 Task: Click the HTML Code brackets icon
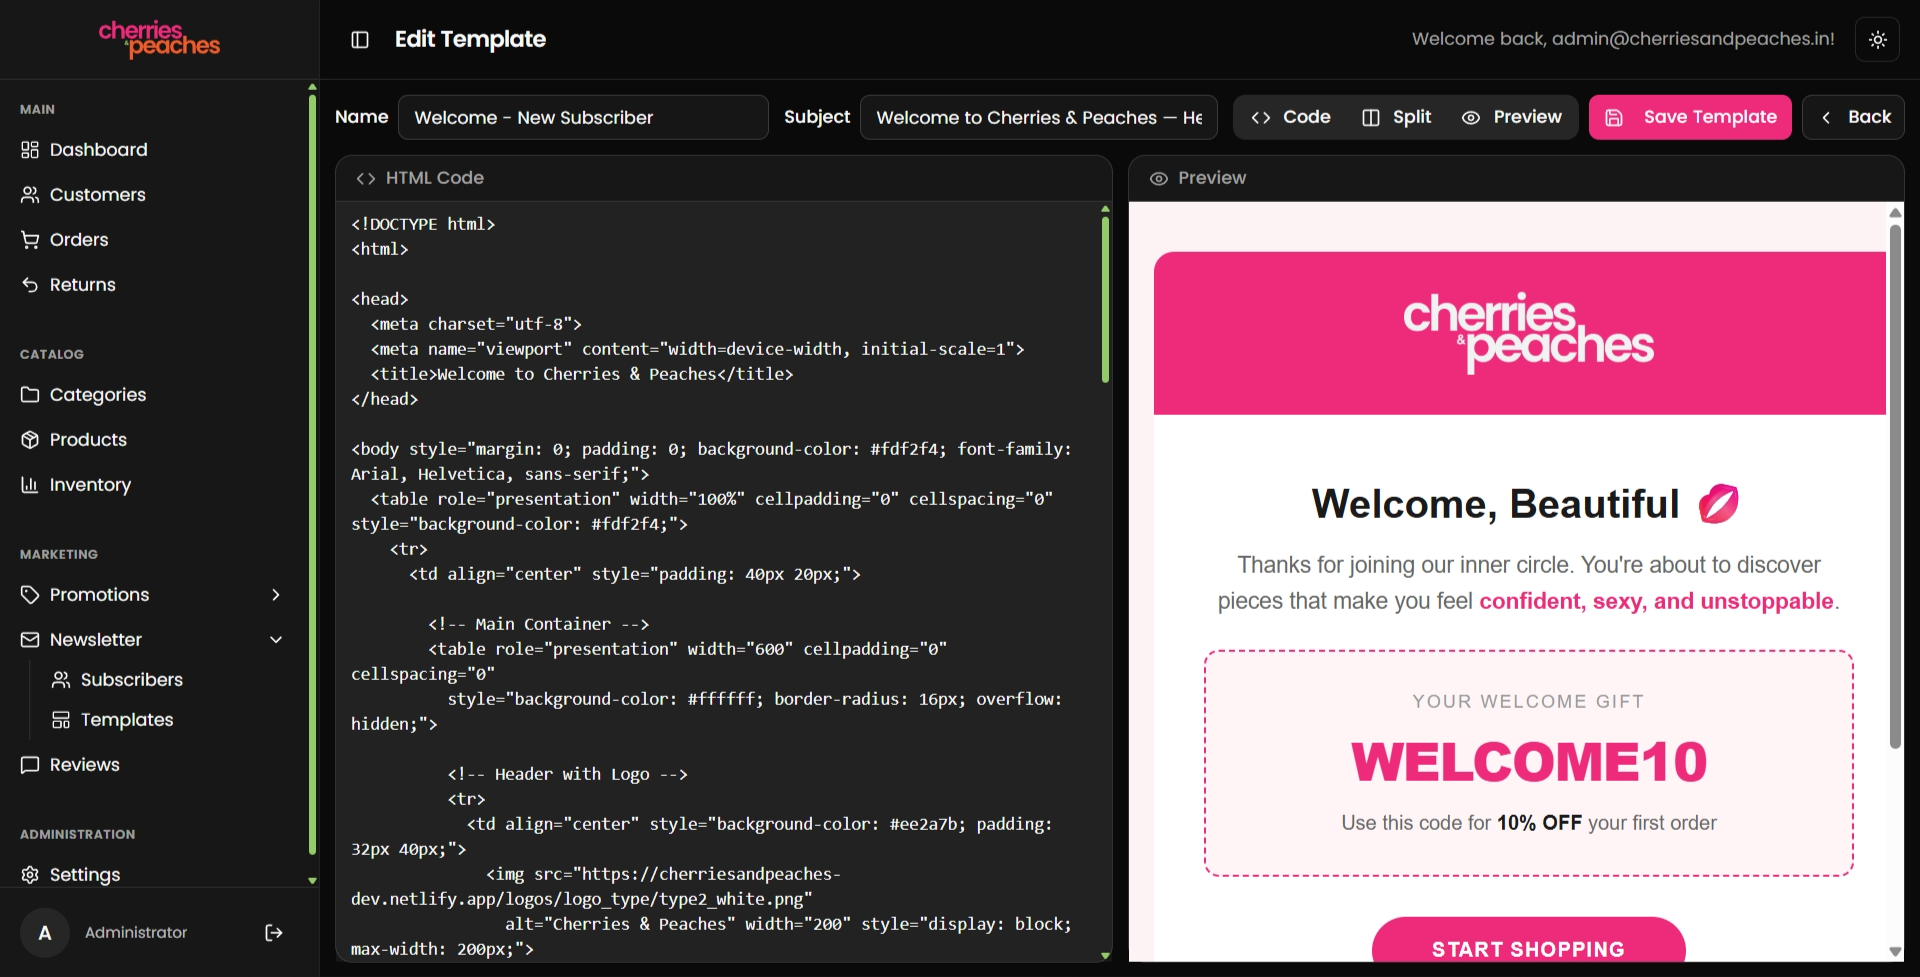pos(366,178)
